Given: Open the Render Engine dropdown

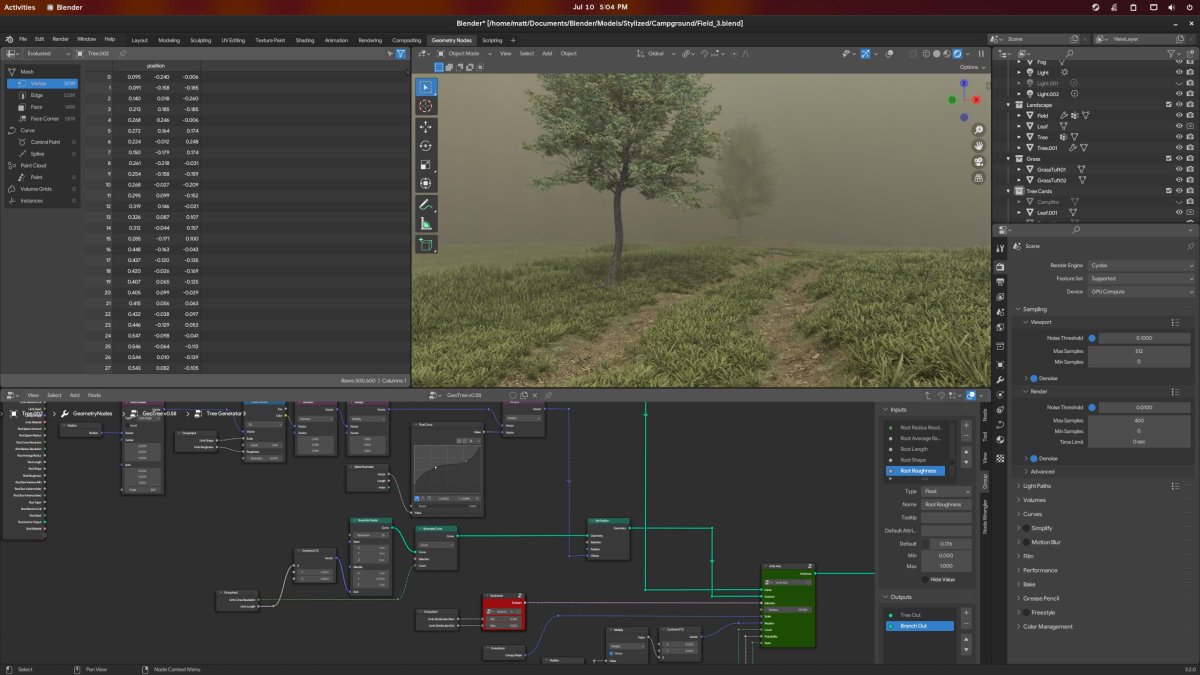Looking at the screenshot, I should tap(1141, 265).
